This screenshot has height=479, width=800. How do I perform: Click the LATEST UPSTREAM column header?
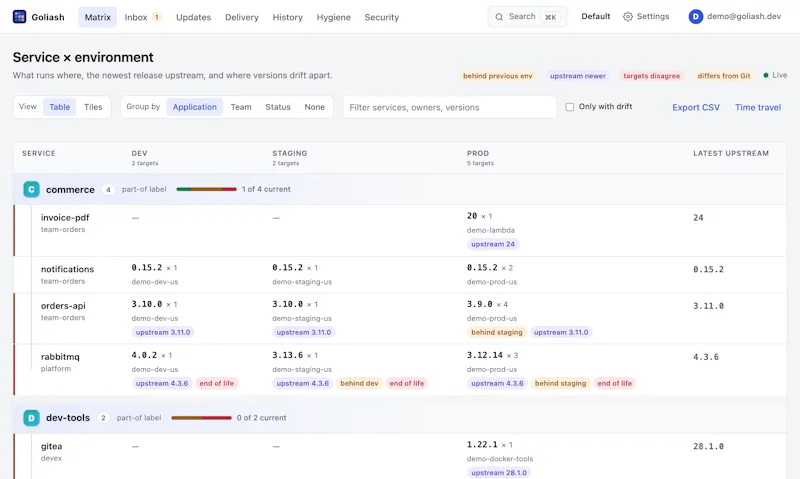(x=731, y=153)
